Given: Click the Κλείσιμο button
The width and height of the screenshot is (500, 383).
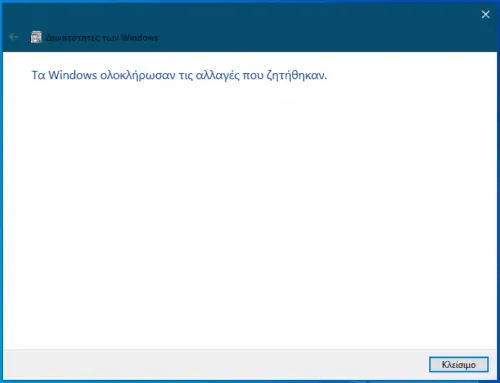Looking at the screenshot, I should (459, 364).
